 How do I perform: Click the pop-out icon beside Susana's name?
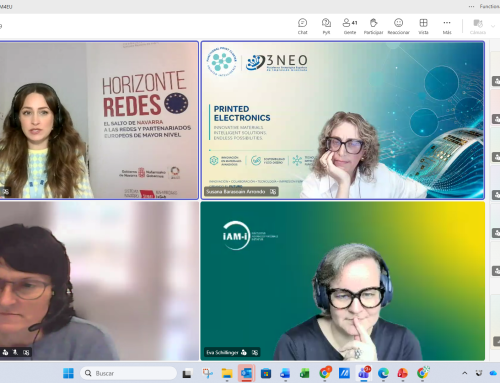click(273, 192)
